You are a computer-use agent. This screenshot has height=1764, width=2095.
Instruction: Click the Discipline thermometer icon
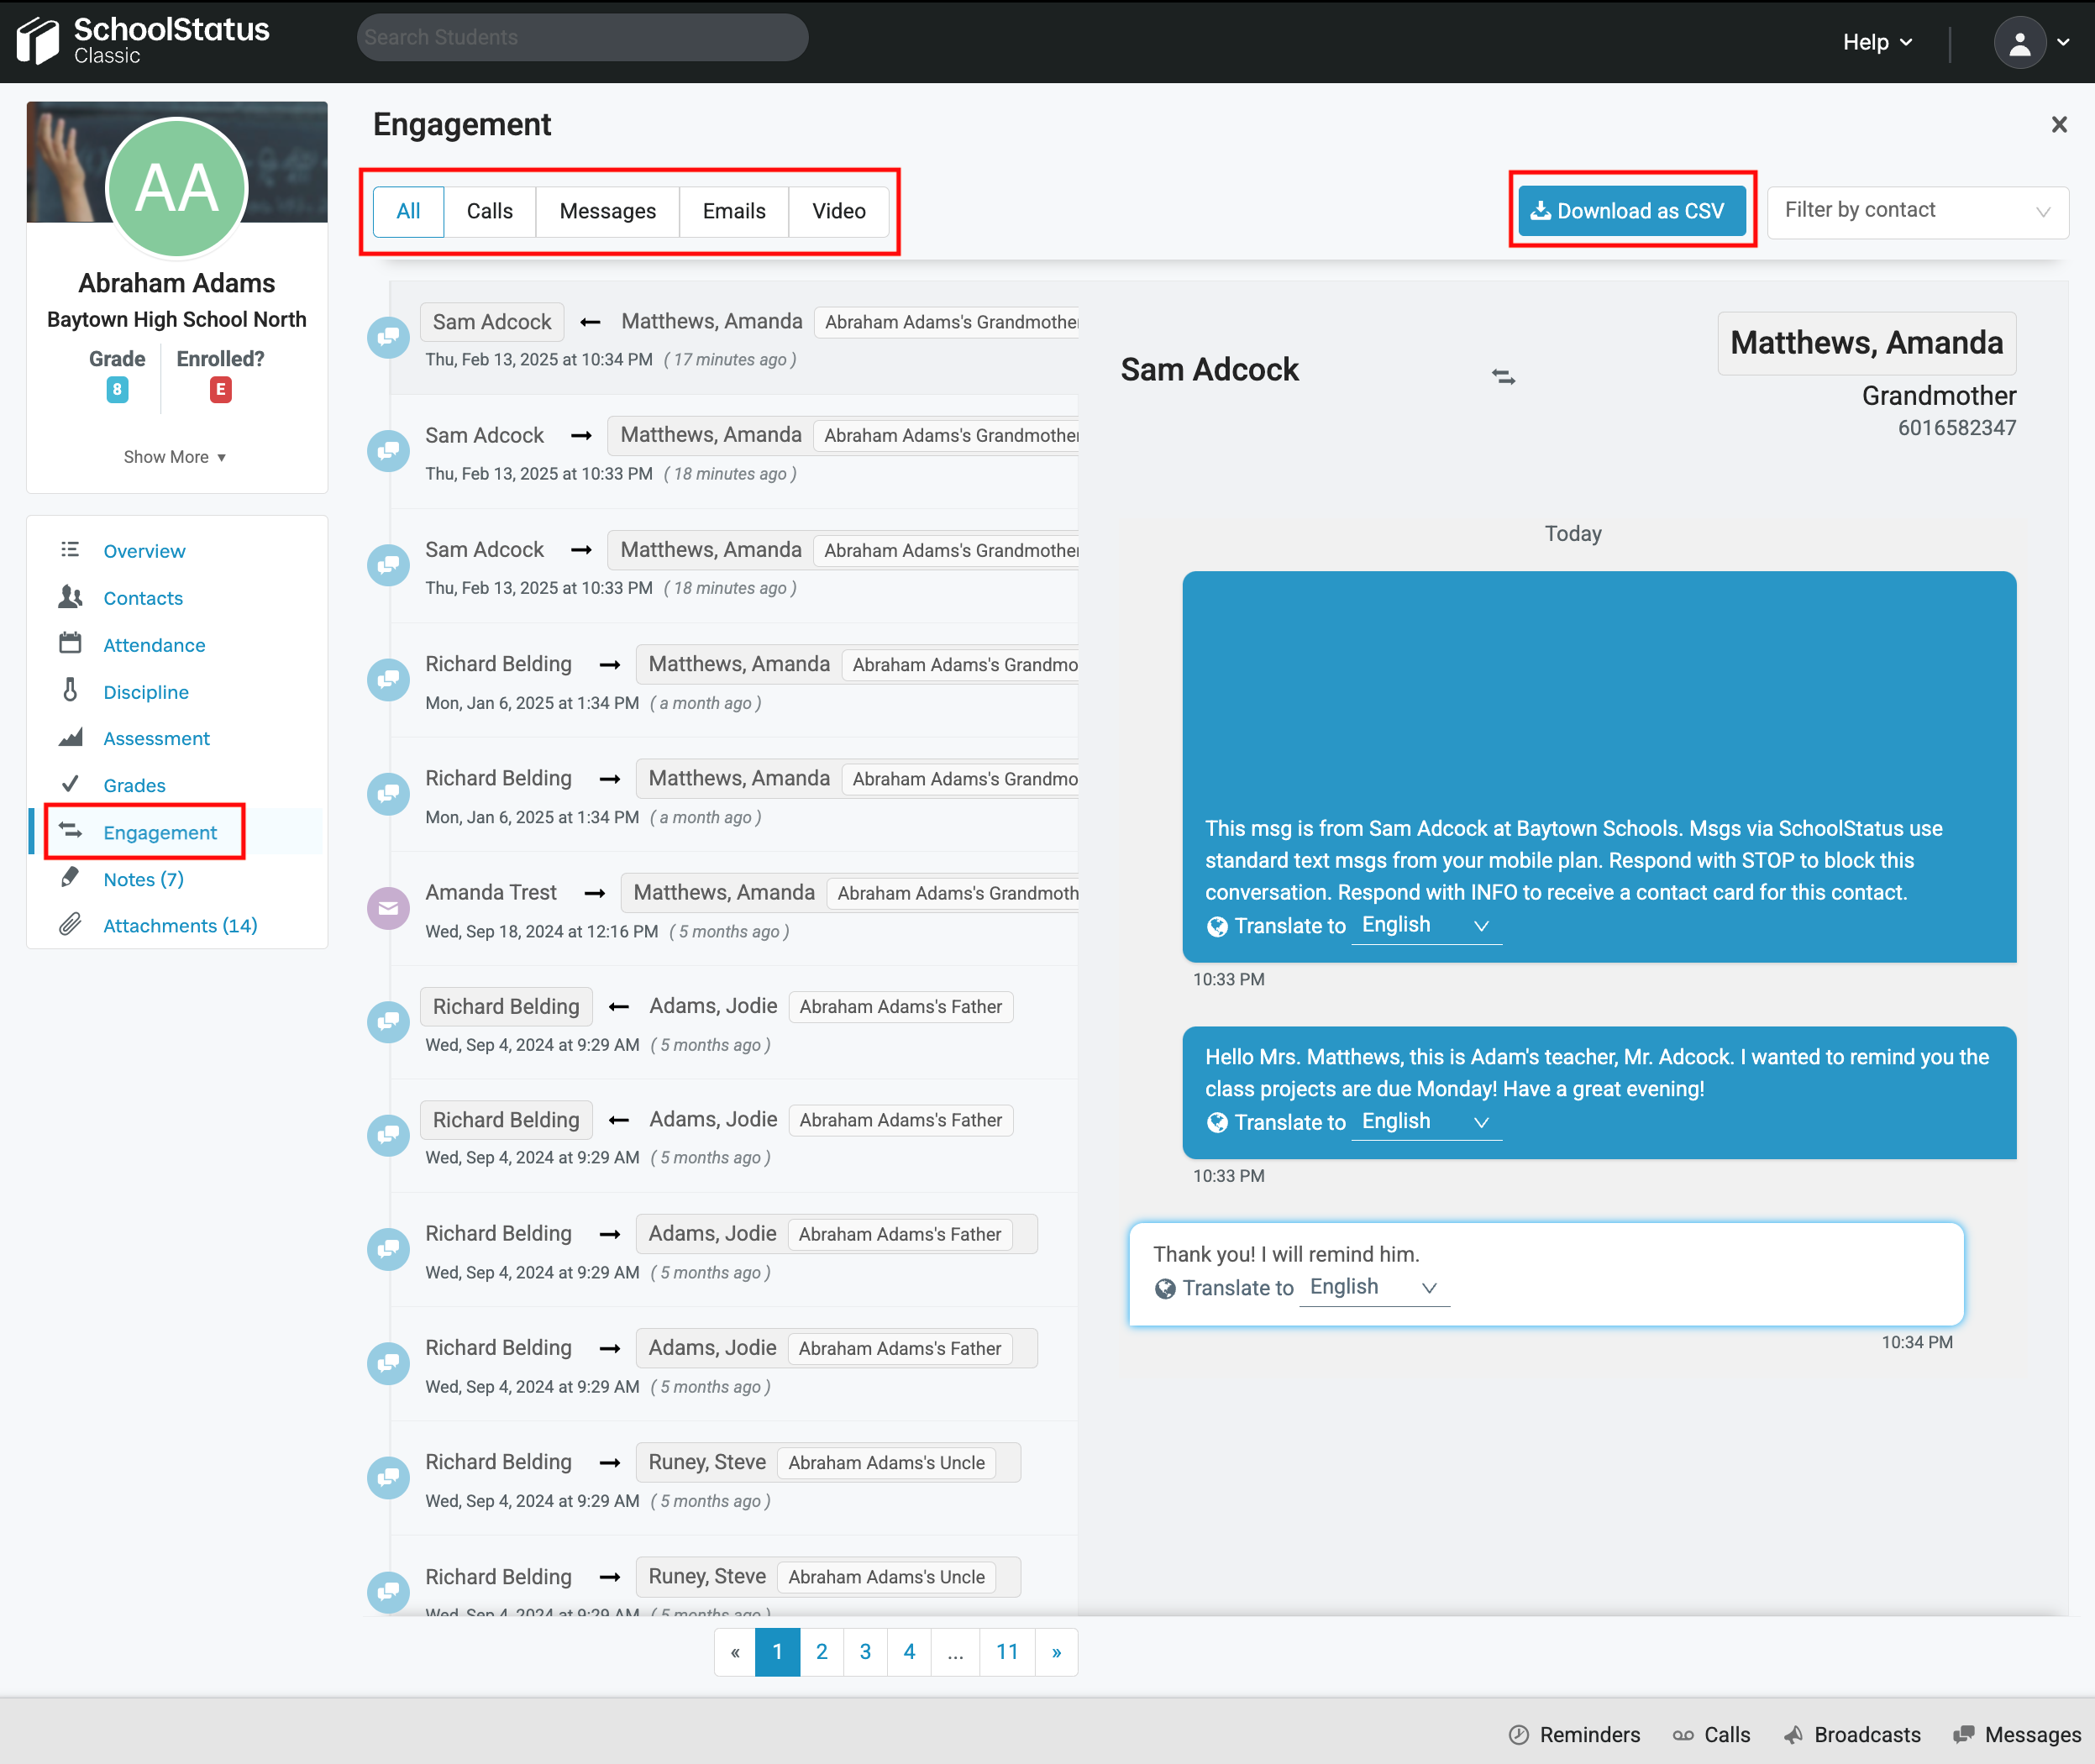click(x=70, y=691)
